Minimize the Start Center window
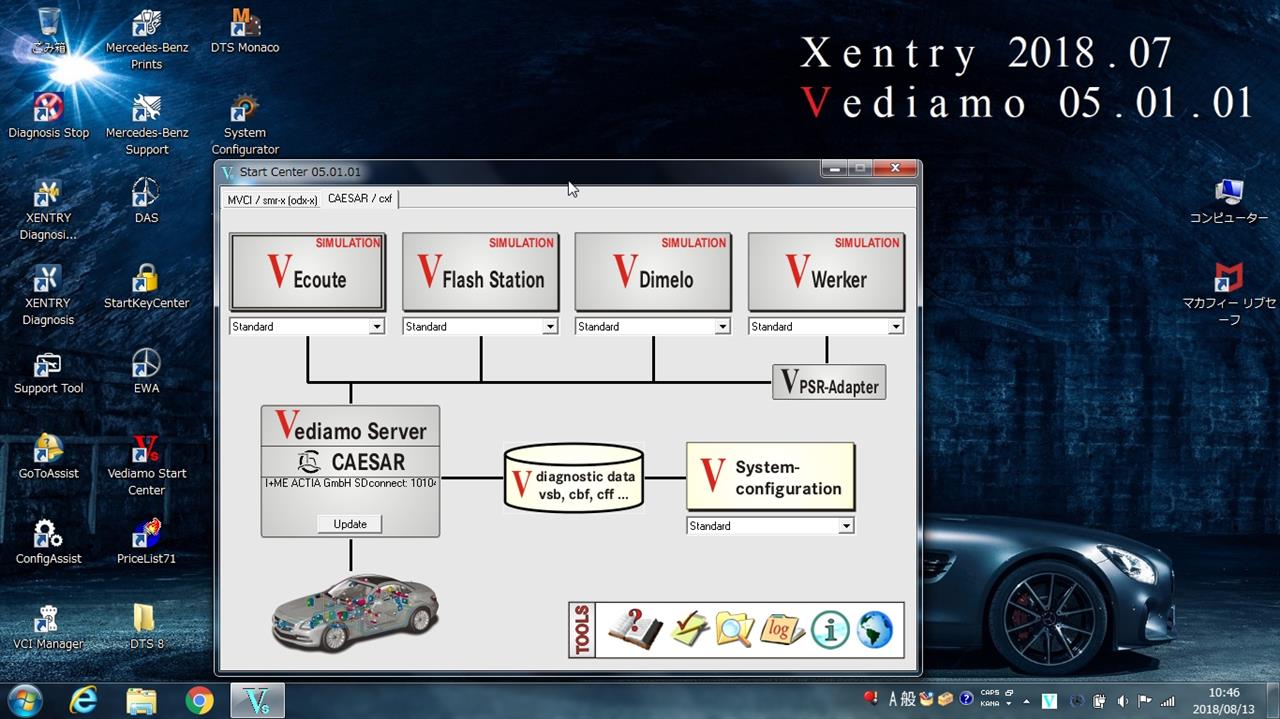Image resolution: width=1280 pixels, height=719 pixels. tap(835, 169)
